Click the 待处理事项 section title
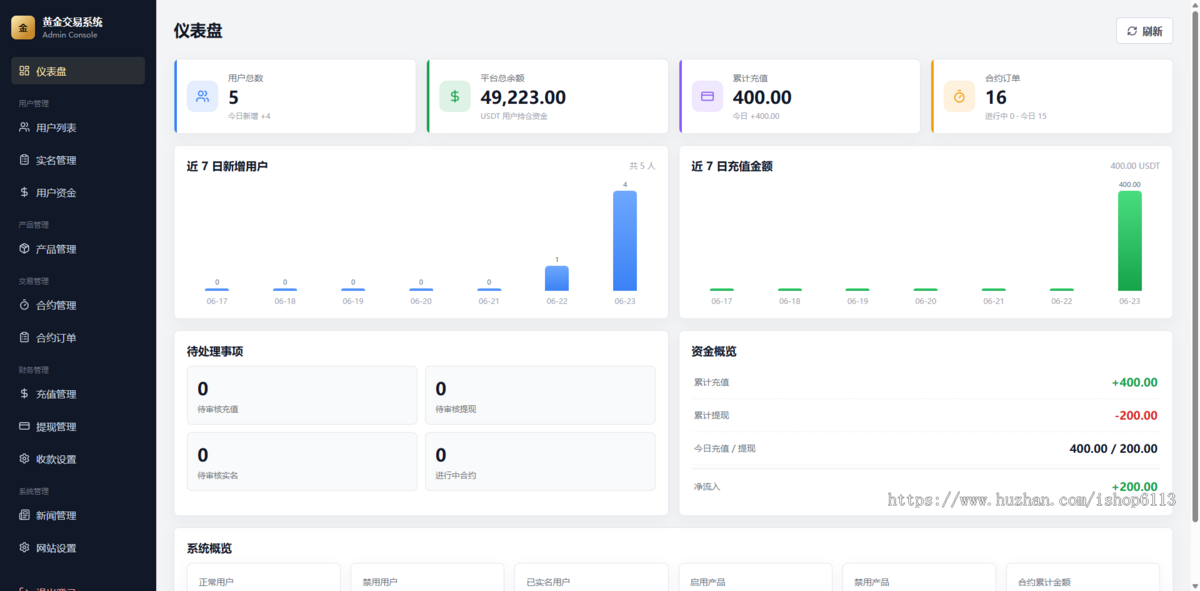The height and width of the screenshot is (591, 1200). [215, 352]
